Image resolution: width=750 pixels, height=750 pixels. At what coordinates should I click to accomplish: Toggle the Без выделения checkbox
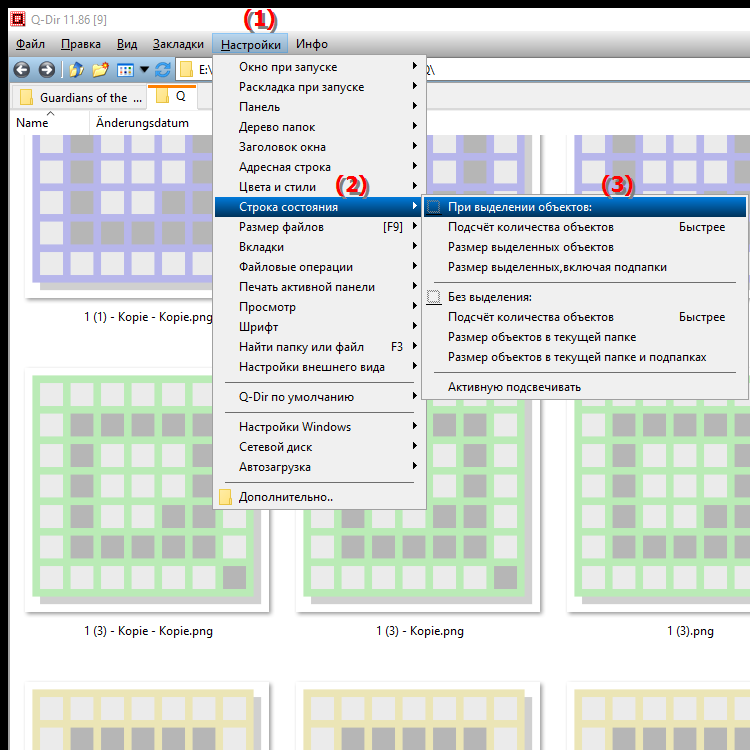click(433, 297)
